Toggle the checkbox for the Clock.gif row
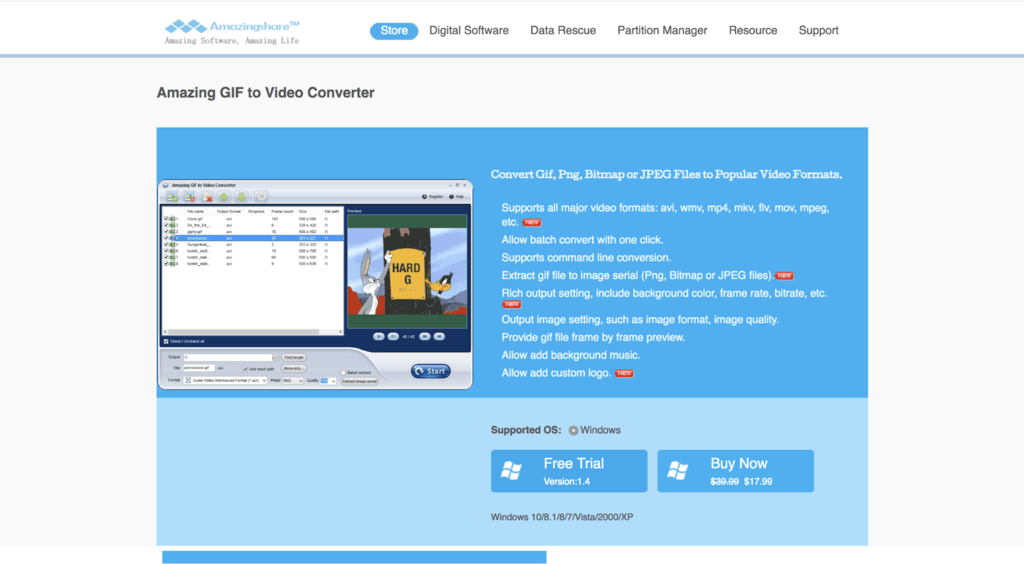This screenshot has width=1024, height=564. 166,219
